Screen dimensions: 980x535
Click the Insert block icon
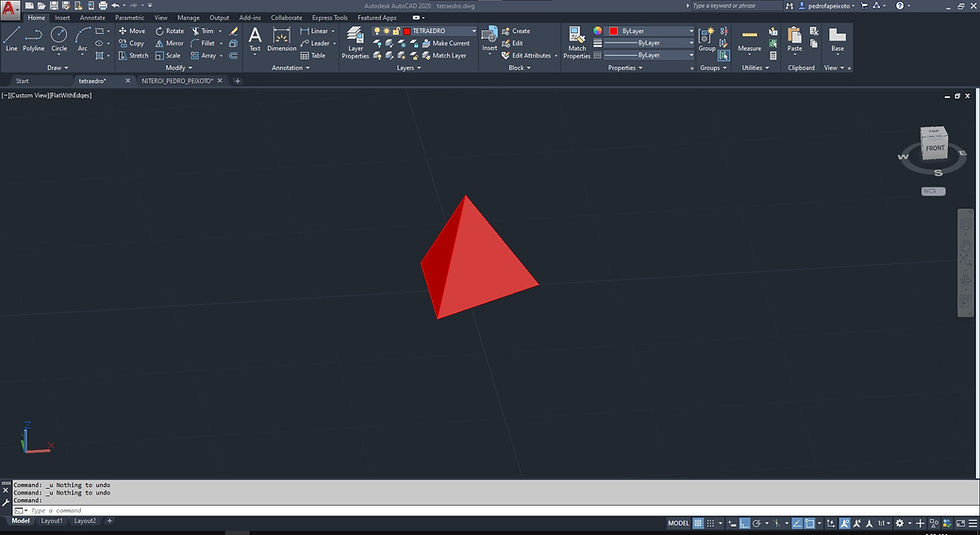(x=489, y=39)
